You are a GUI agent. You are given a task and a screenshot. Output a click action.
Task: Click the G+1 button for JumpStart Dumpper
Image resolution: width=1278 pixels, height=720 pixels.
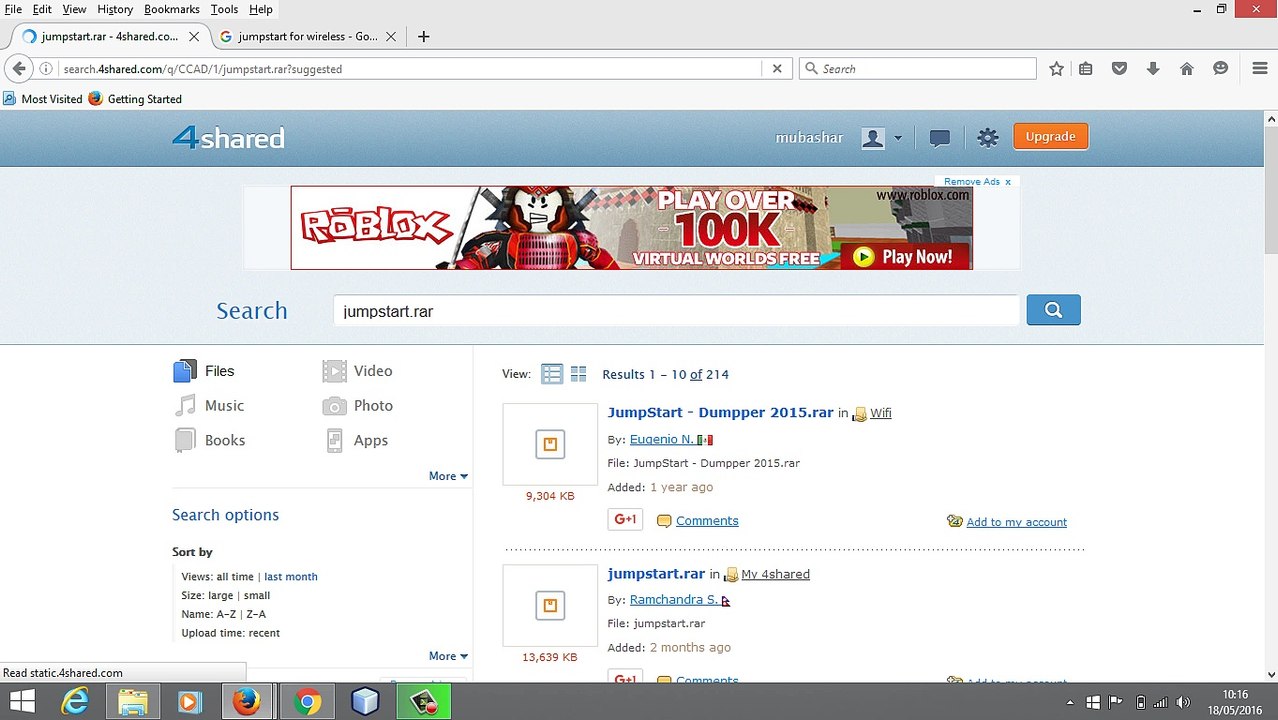pos(625,520)
